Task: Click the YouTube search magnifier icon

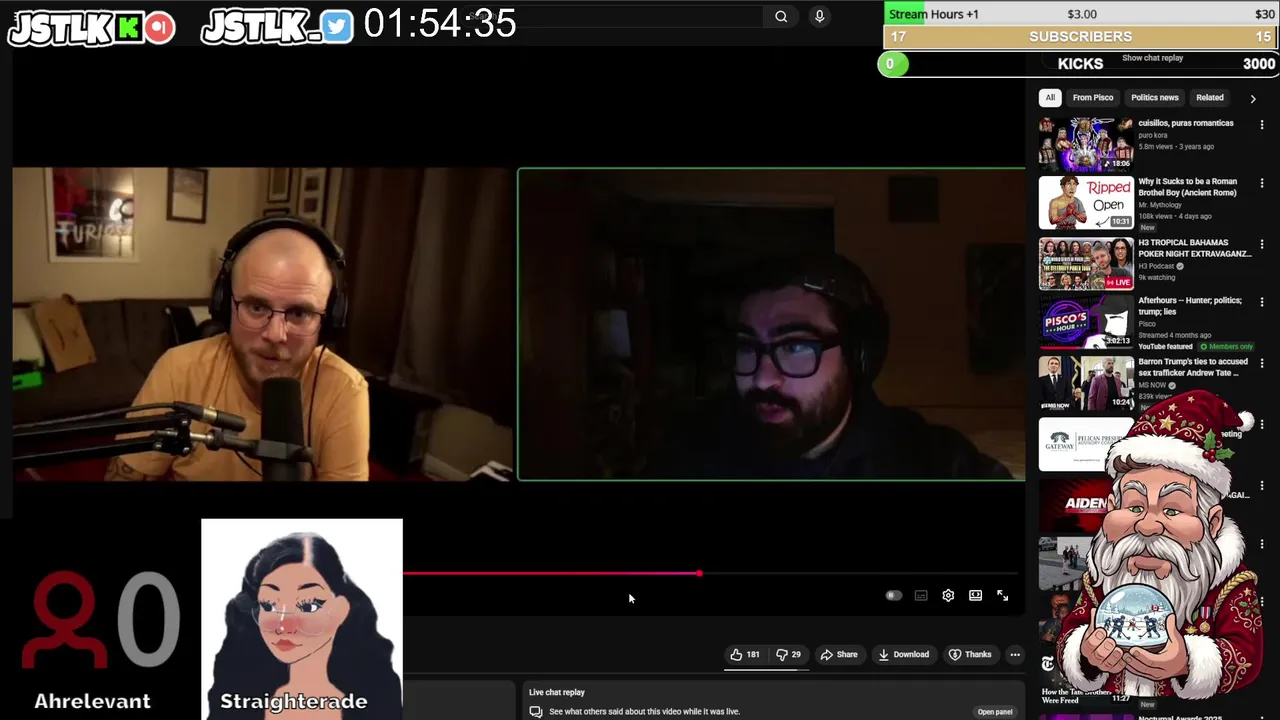Action: 781,16
